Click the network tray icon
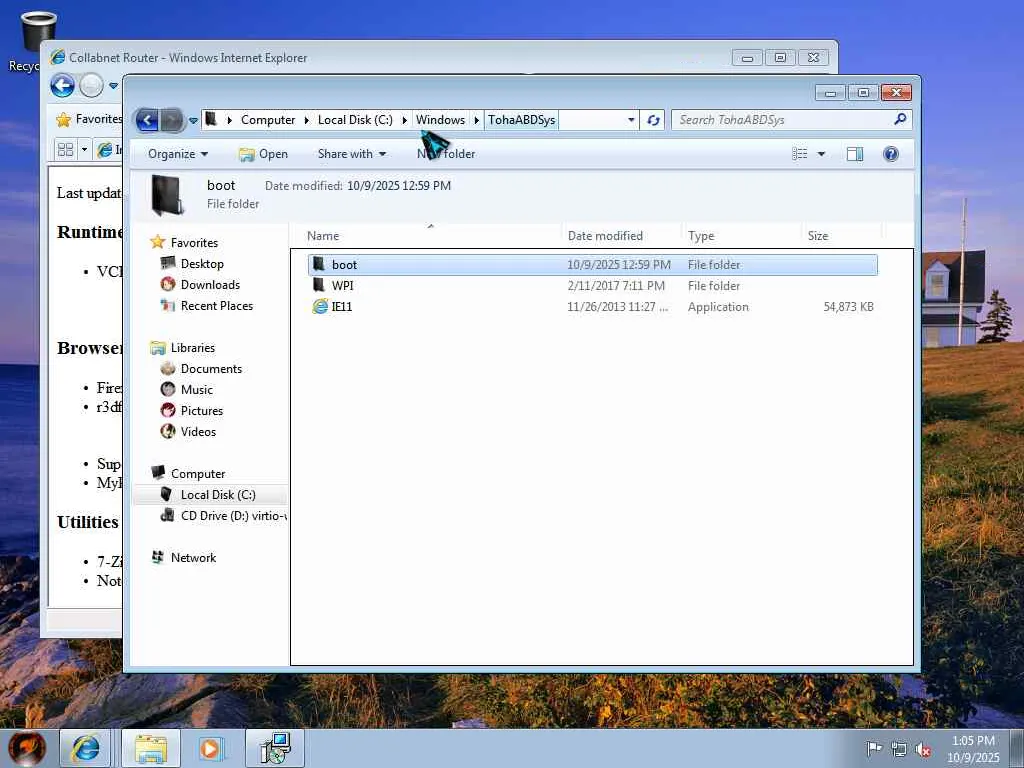 tap(899, 749)
